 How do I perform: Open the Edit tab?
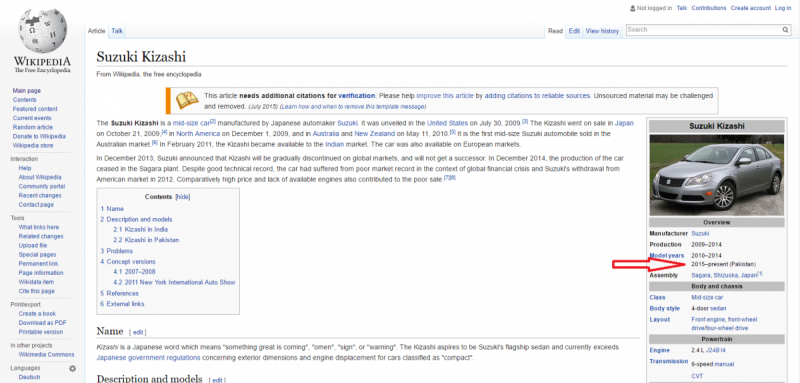574,31
